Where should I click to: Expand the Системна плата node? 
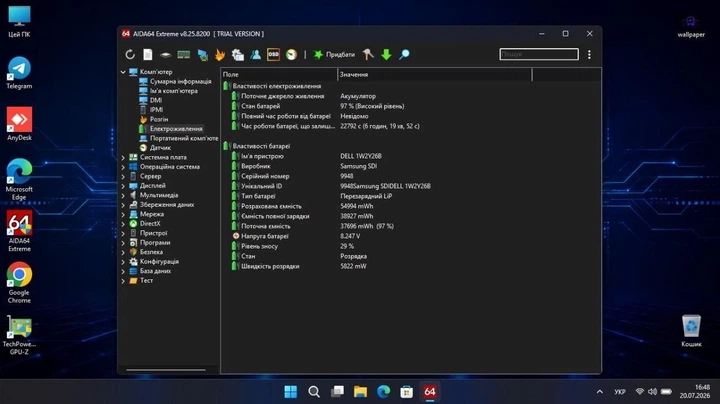tap(123, 157)
